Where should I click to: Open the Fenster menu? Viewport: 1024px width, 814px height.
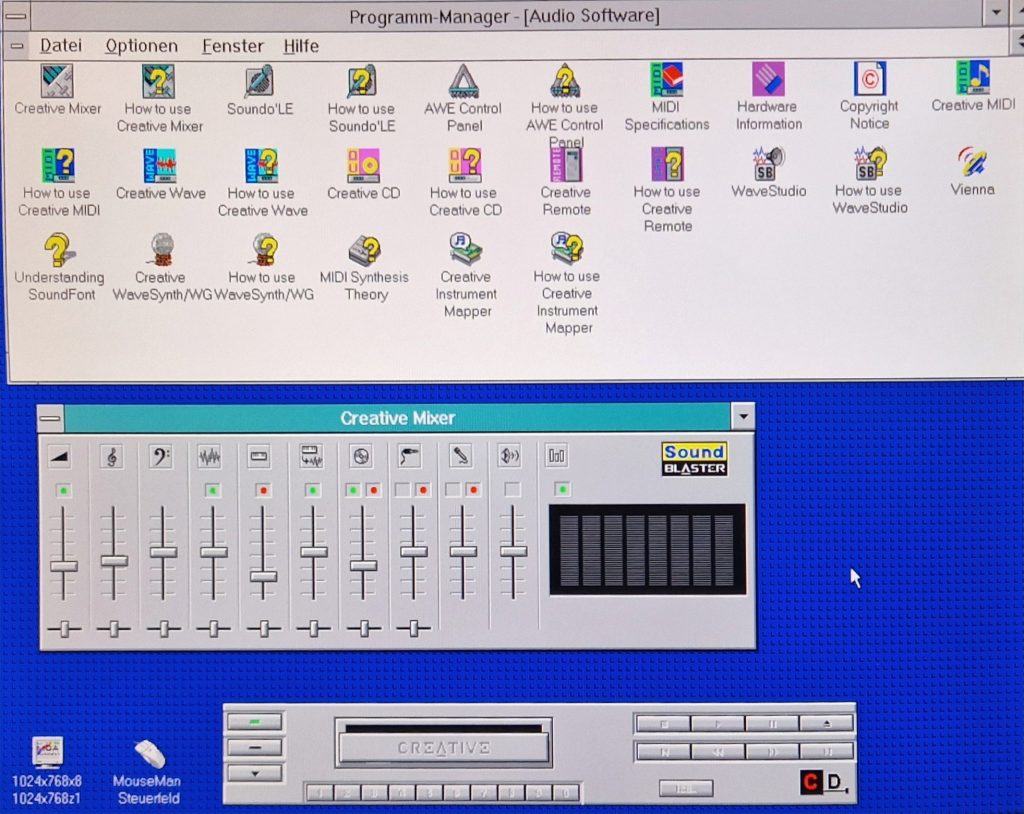(x=232, y=46)
